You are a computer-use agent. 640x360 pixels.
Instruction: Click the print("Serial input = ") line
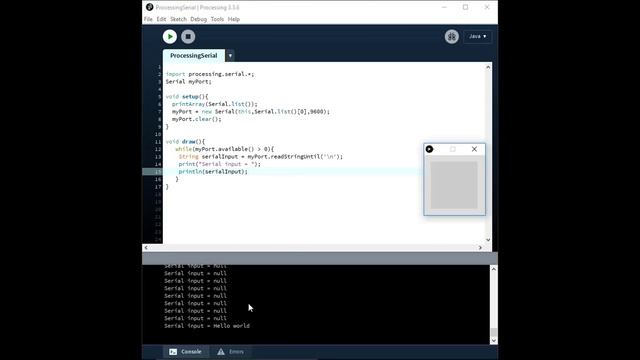click(x=219, y=164)
